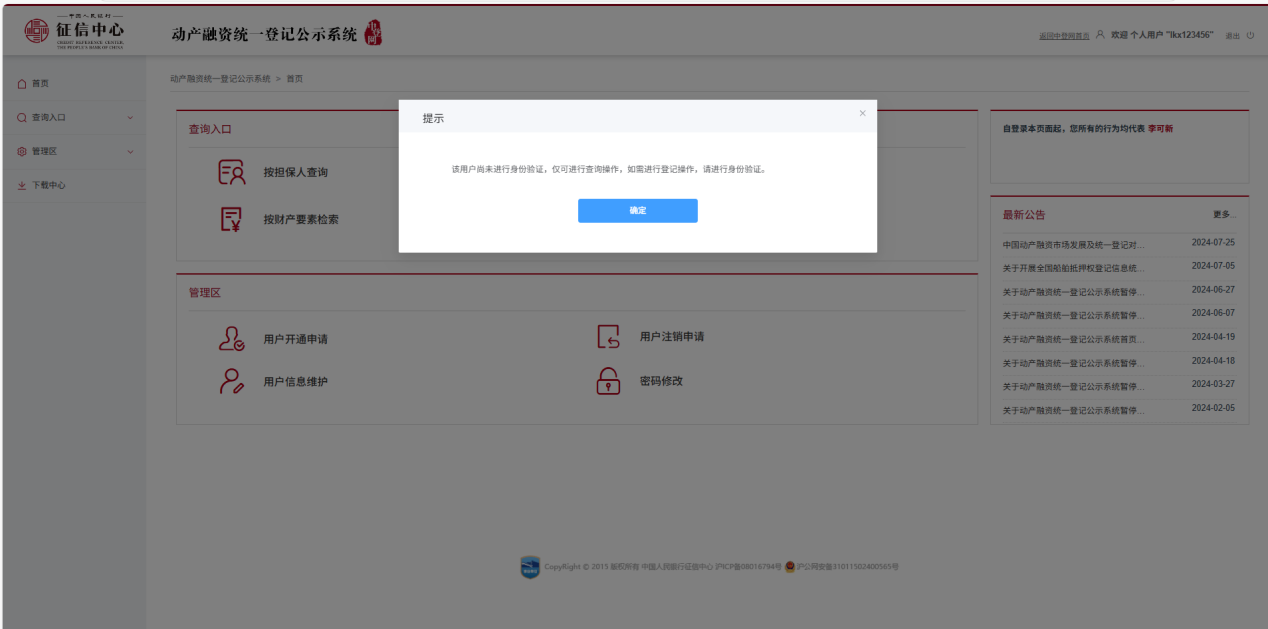Click the magnifier icon beside 查询入口 in sidebar
1268x629 pixels.
click(x=22, y=118)
